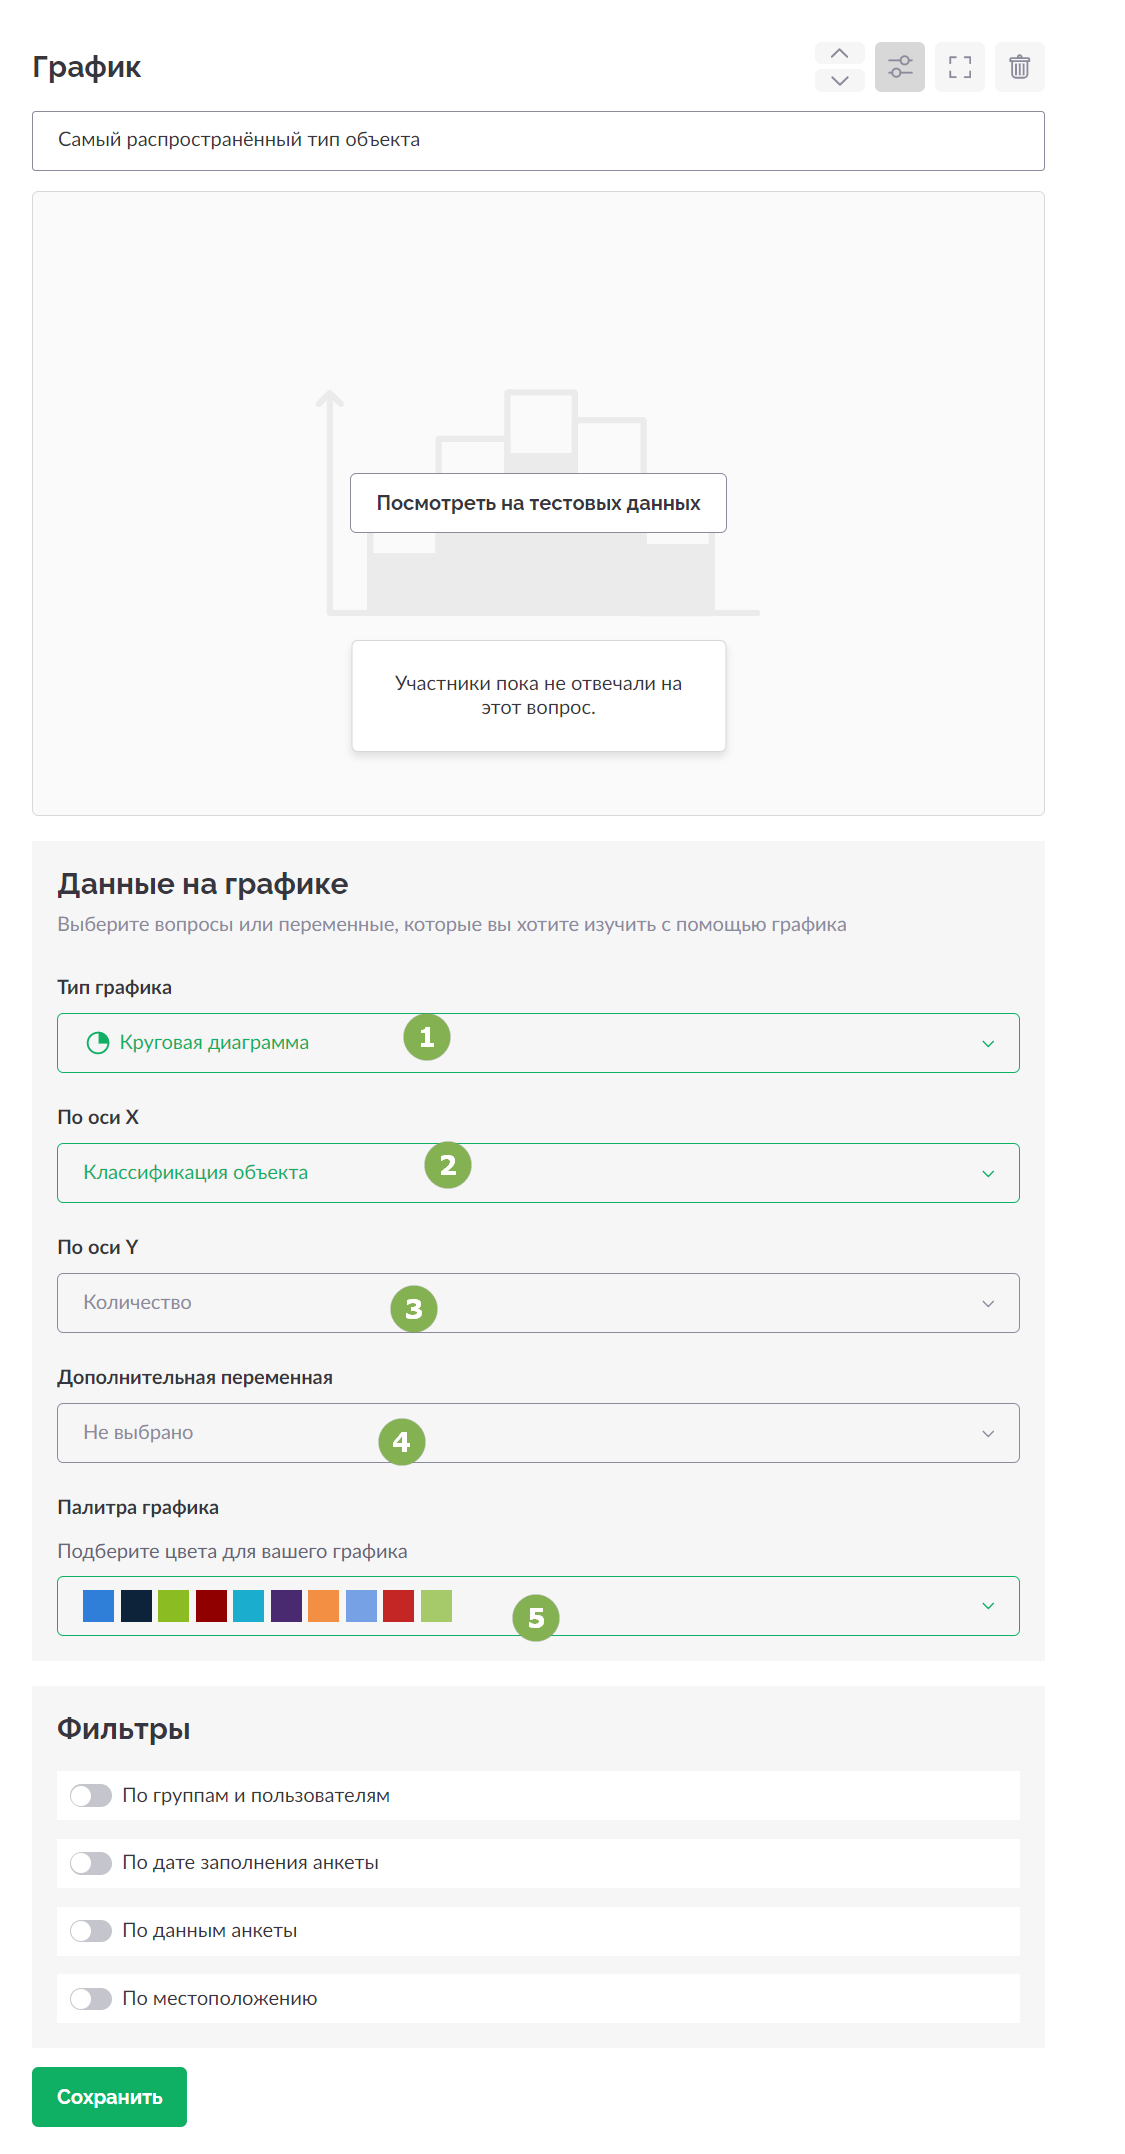Expand the chart palette chevron
This screenshot has width=1125, height=2154.
(988, 1606)
